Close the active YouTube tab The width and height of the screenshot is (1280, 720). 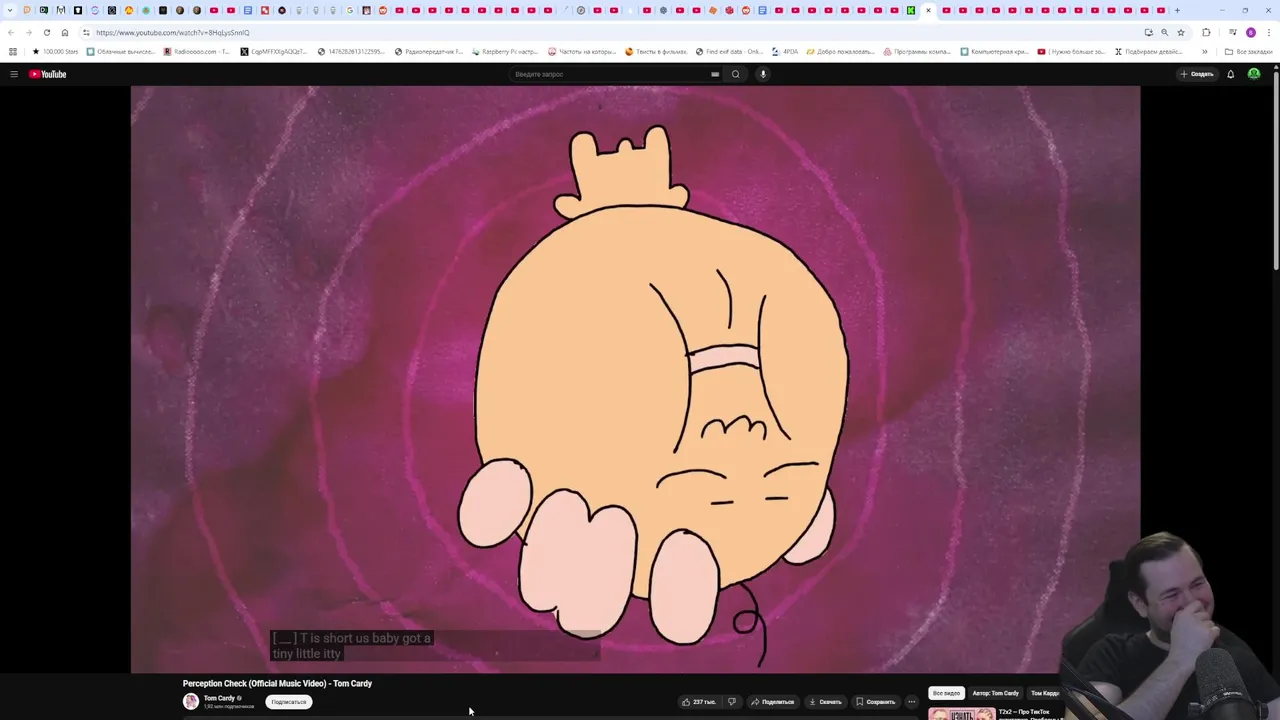[928, 10]
